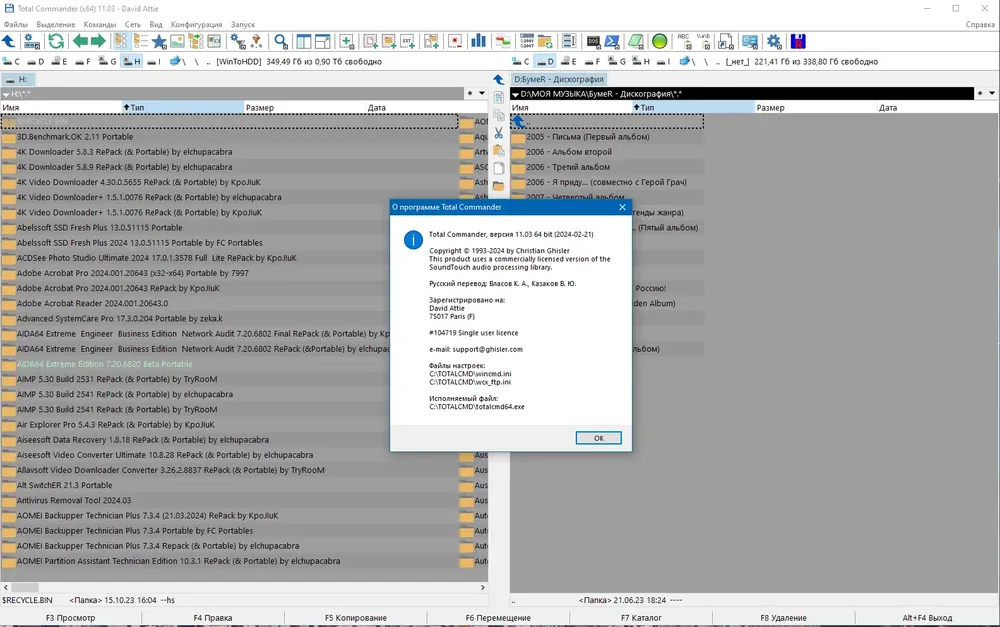Open the DOS command prompt icon

[593, 42]
